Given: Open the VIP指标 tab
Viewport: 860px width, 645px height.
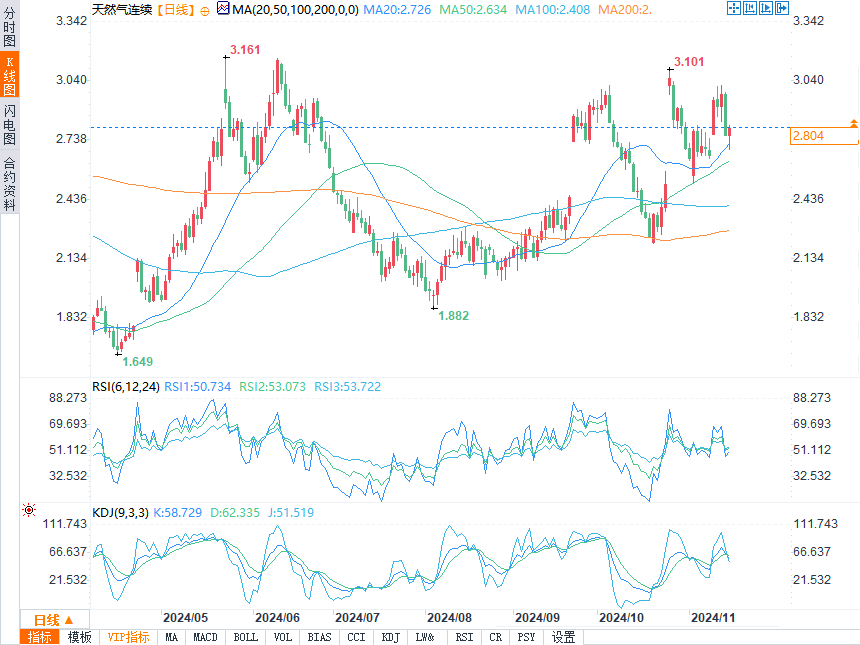Looking at the screenshot, I should [128, 637].
